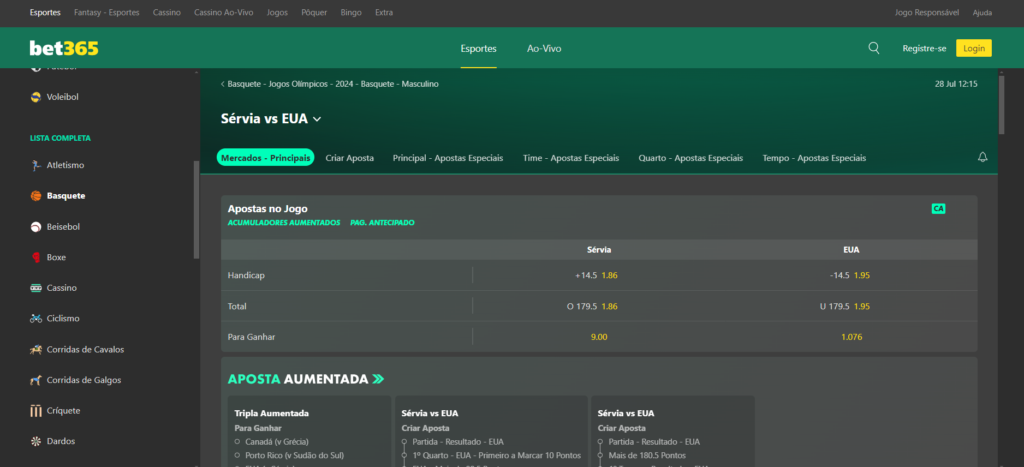
Task: Open Fantasy - Esportes in top bar
Action: point(106,12)
